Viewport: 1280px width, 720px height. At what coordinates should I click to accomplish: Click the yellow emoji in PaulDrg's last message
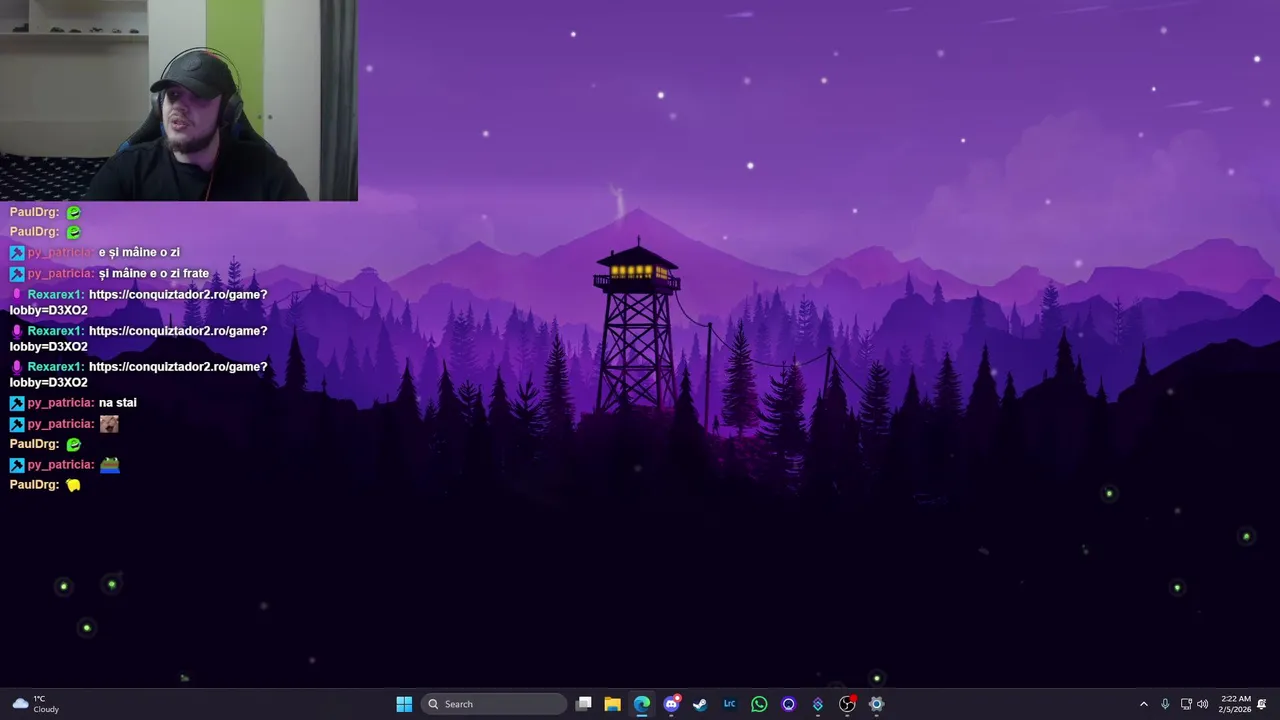[x=73, y=485]
